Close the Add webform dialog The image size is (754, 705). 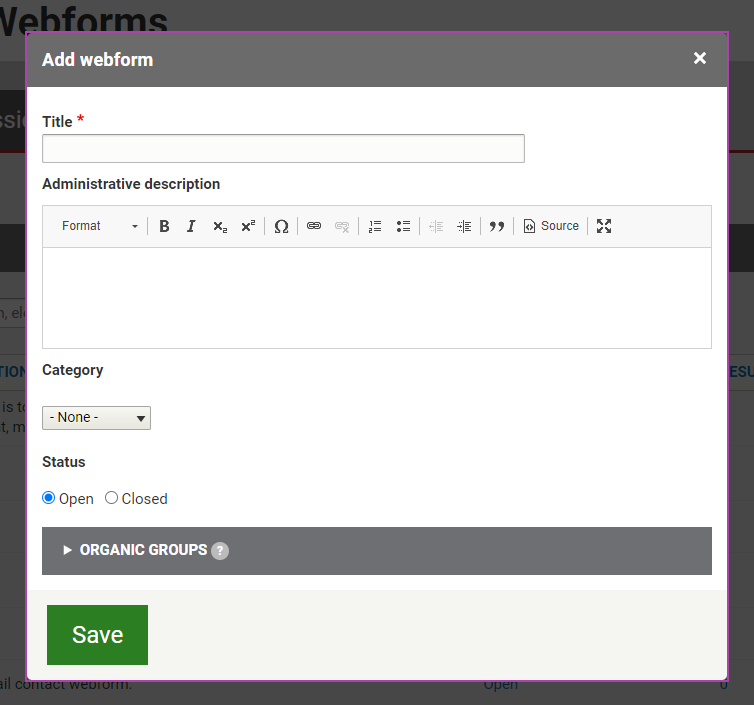[x=700, y=58]
